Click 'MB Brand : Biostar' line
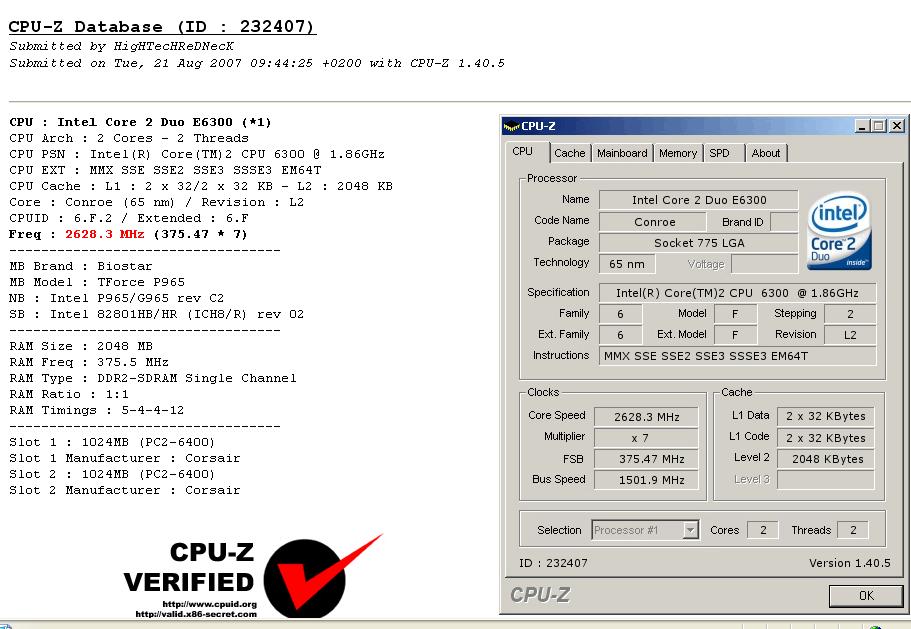This screenshot has height=629, width=911. [81, 266]
